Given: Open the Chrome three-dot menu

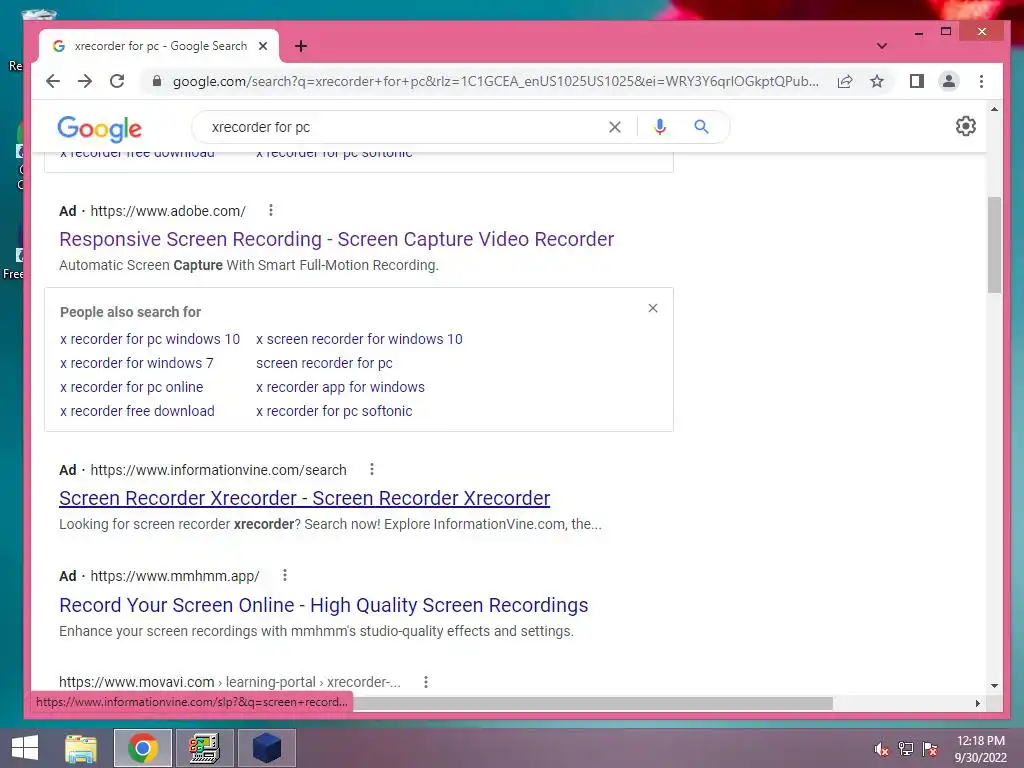Looking at the screenshot, I should (x=981, y=81).
